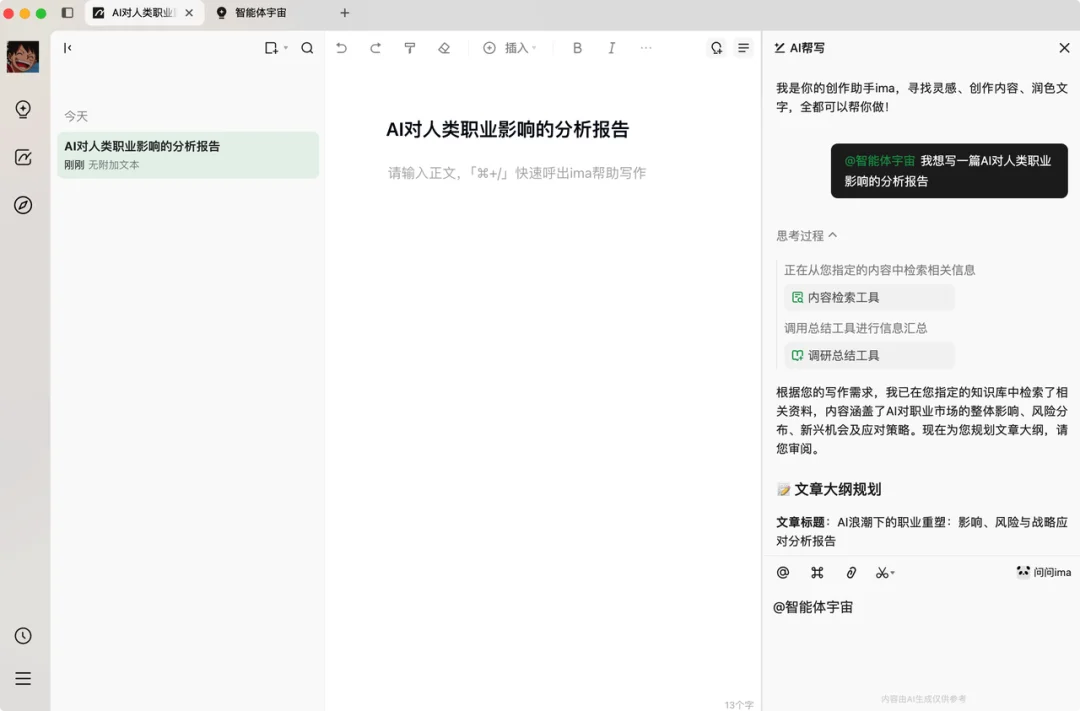
Task: Open the @ mention icon below chat input
Action: (x=783, y=572)
